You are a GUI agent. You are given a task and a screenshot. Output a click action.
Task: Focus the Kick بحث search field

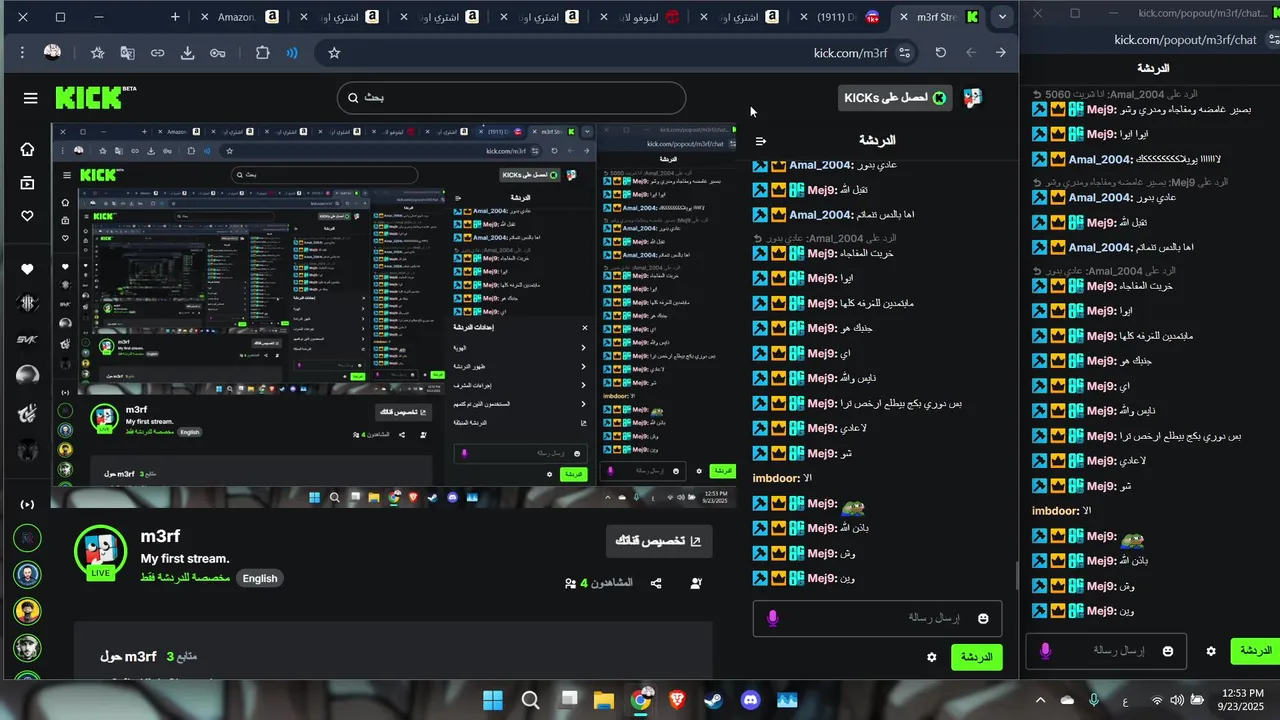pos(511,98)
